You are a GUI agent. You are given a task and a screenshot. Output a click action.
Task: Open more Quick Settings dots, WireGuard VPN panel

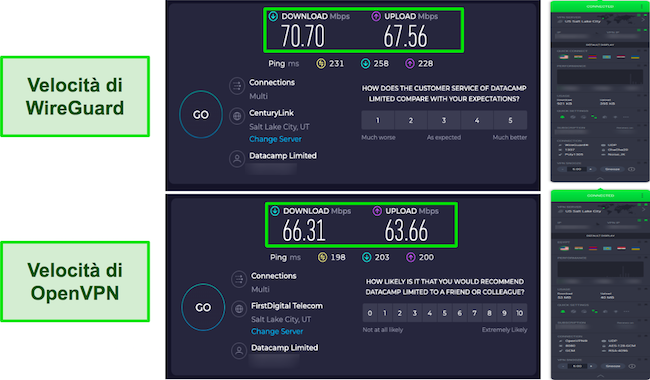pos(626,117)
